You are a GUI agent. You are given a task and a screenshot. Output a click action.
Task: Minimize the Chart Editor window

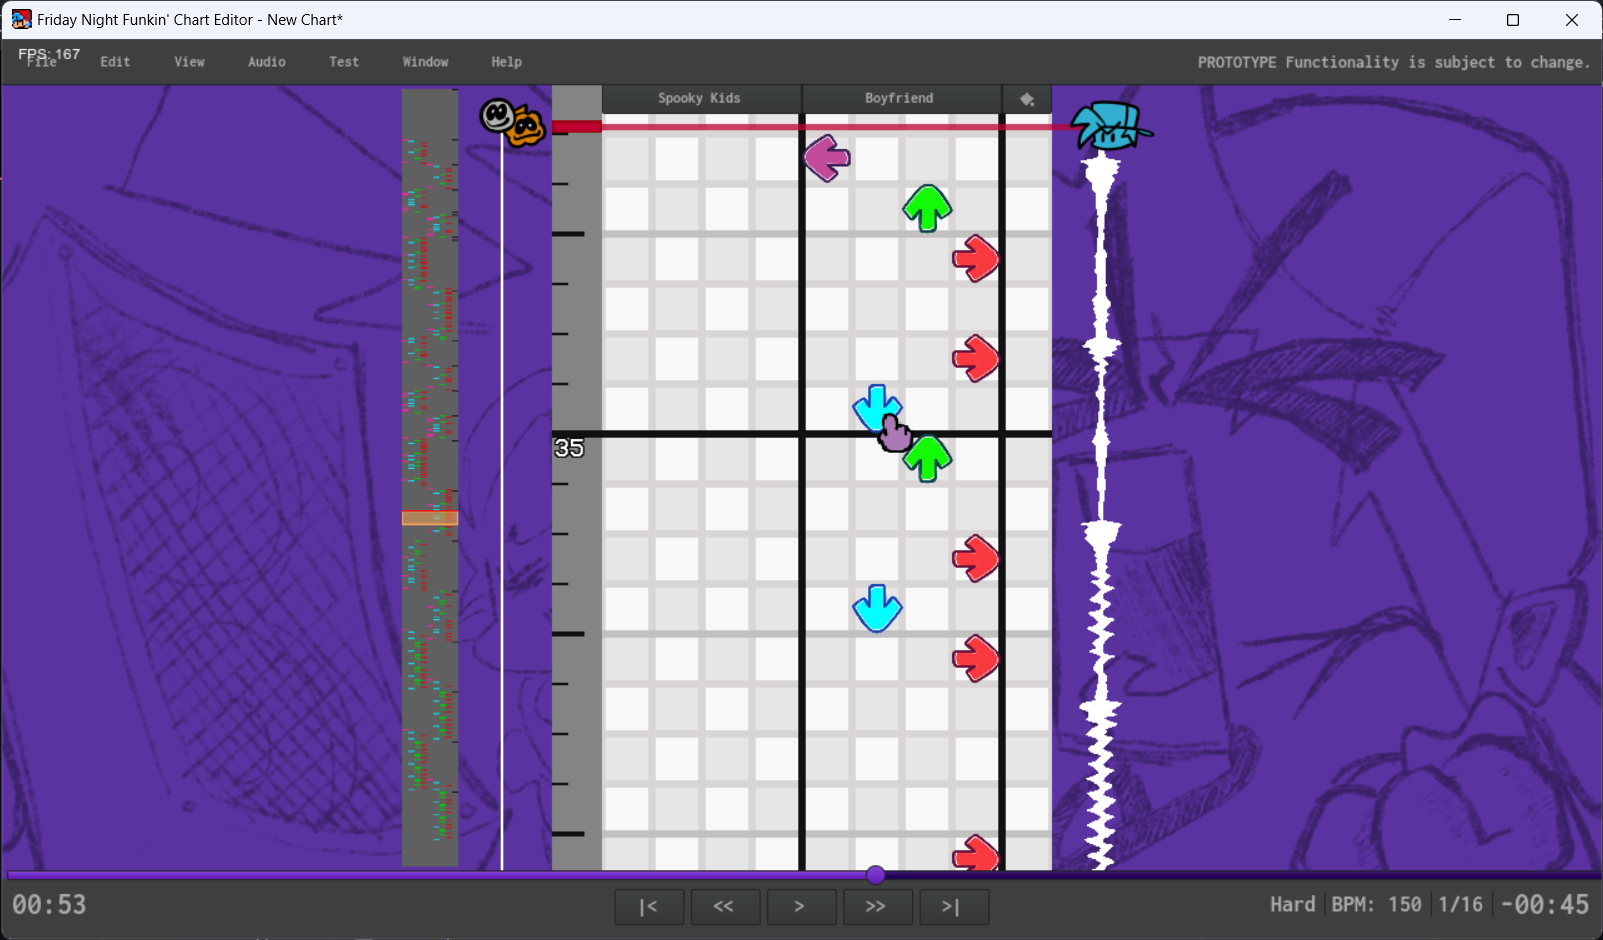(1455, 20)
